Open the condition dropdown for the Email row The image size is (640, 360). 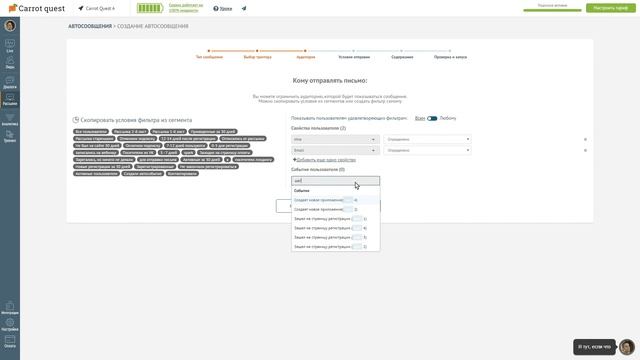point(427,151)
